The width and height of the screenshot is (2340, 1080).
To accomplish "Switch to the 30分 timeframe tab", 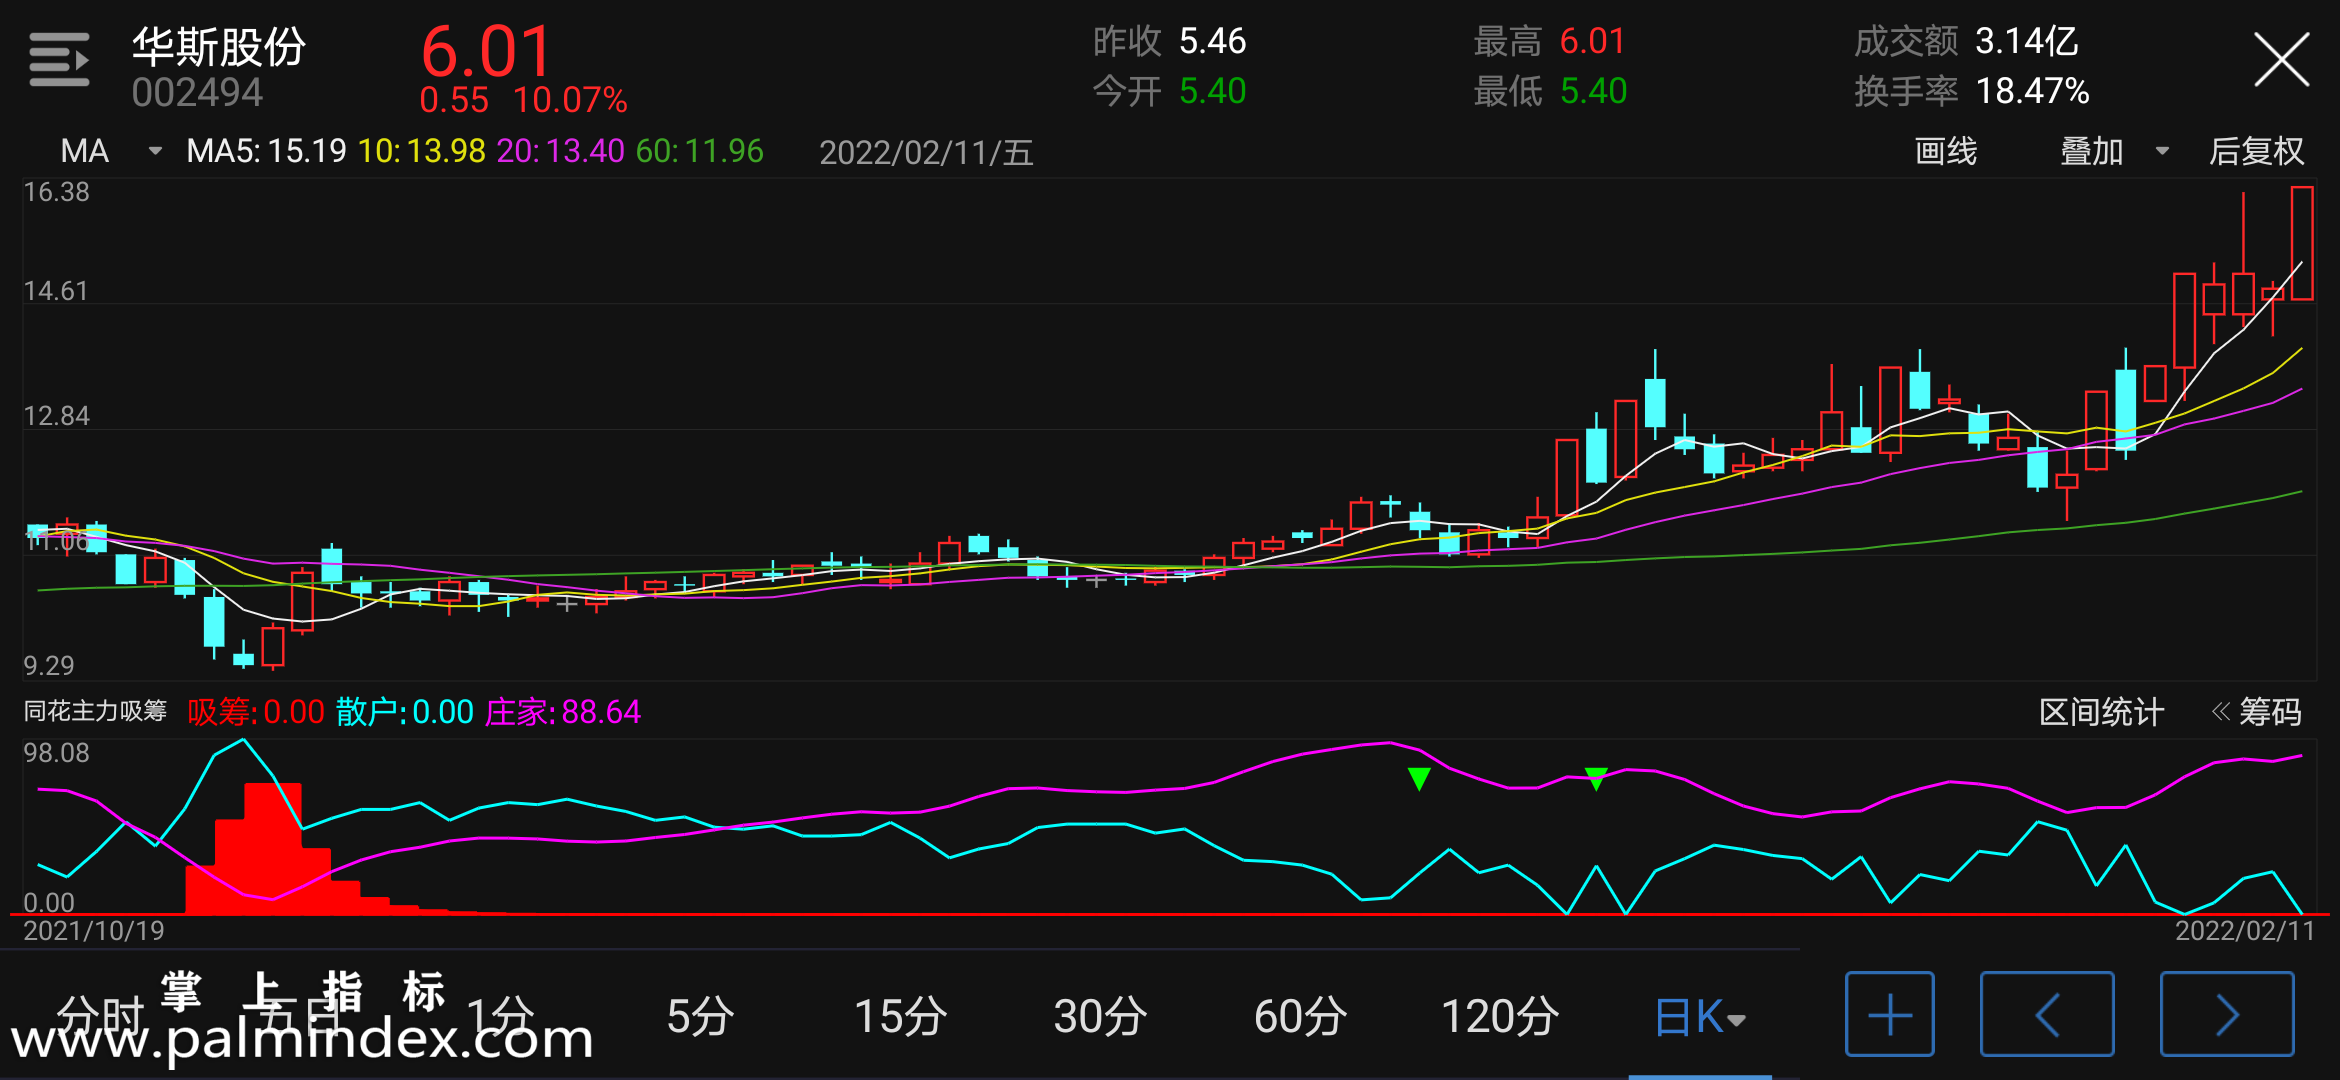I will click(1100, 1016).
